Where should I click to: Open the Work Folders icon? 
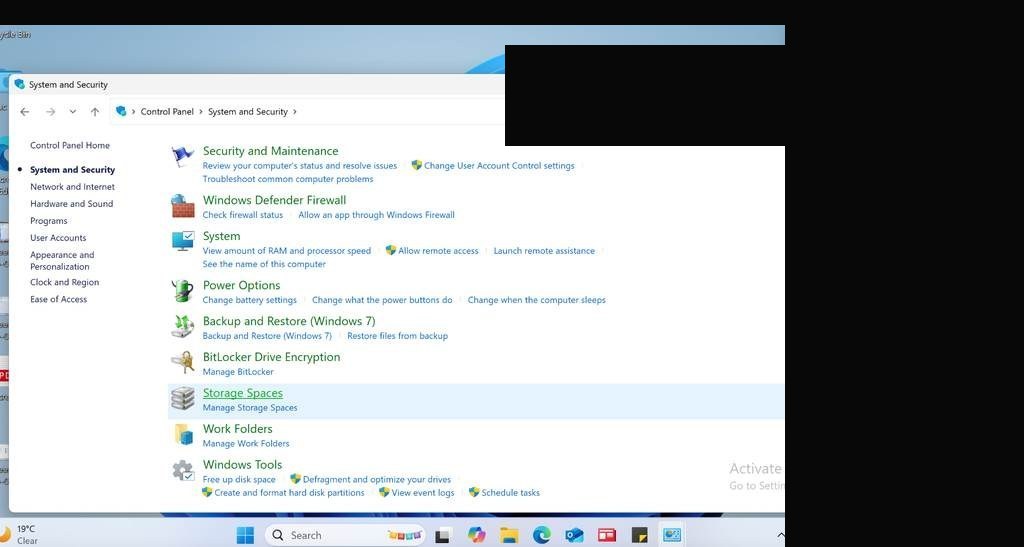(183, 434)
